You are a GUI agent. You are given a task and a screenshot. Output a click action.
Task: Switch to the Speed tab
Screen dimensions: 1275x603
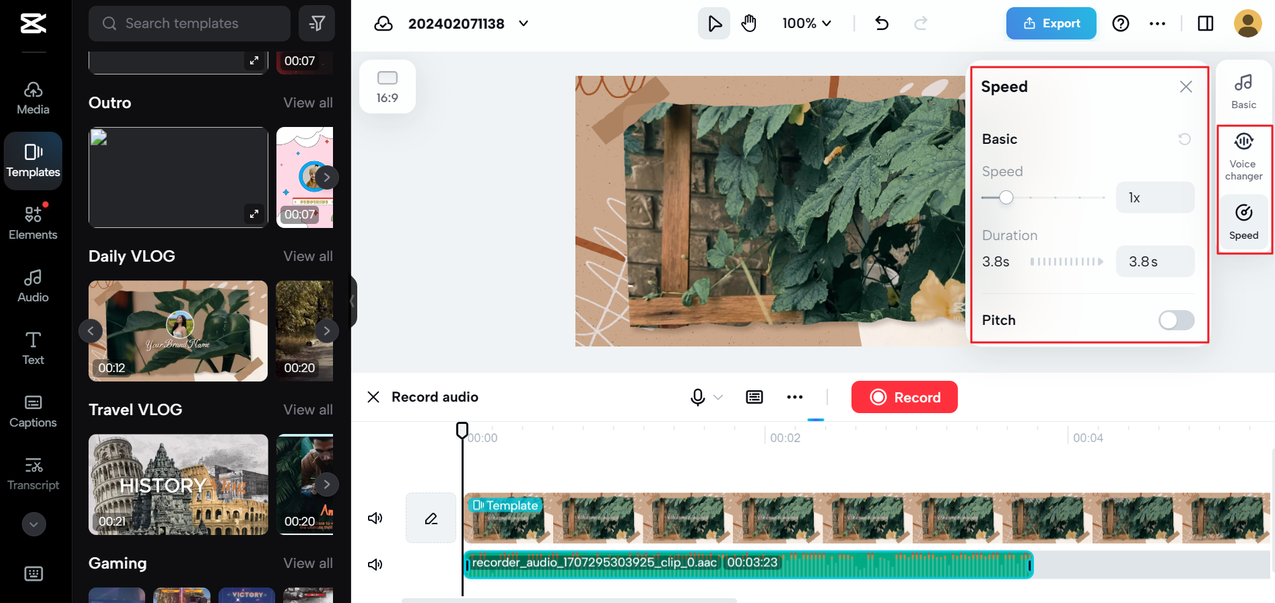[1244, 221]
